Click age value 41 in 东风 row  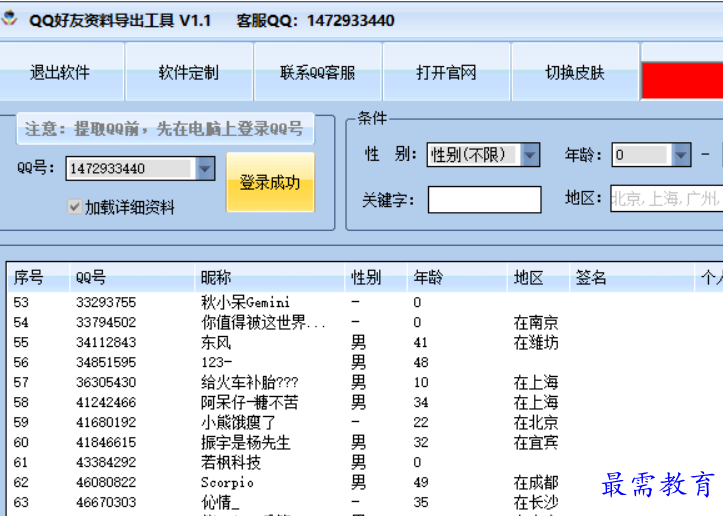pos(421,343)
